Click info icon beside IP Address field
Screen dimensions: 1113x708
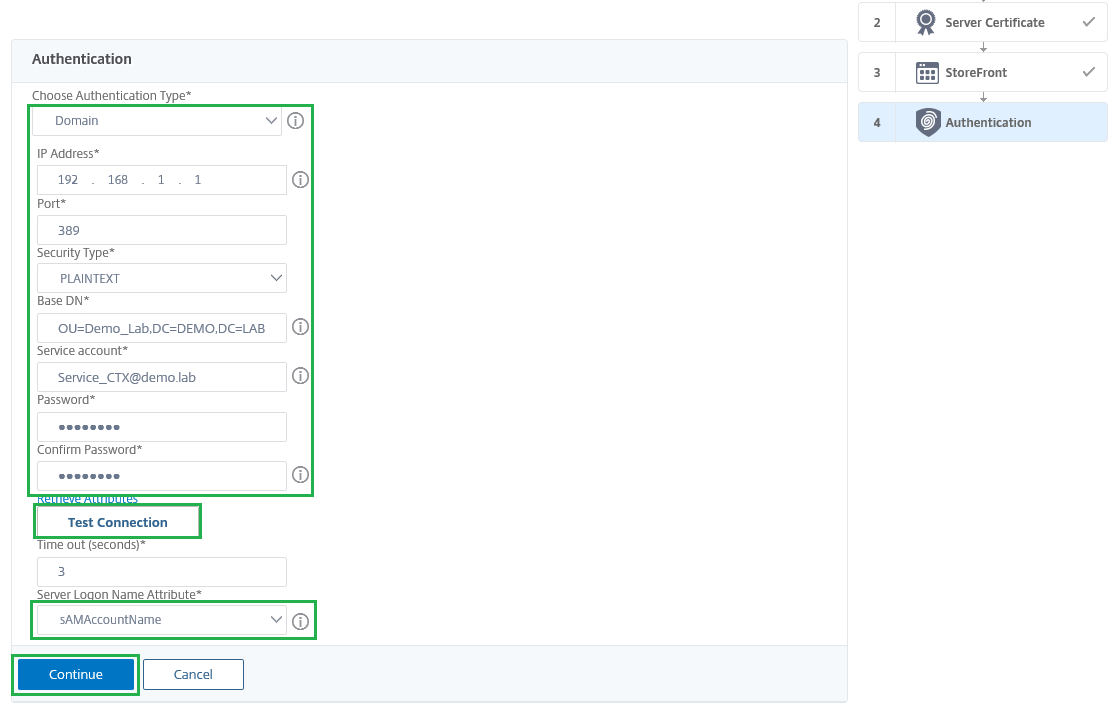coord(299,180)
